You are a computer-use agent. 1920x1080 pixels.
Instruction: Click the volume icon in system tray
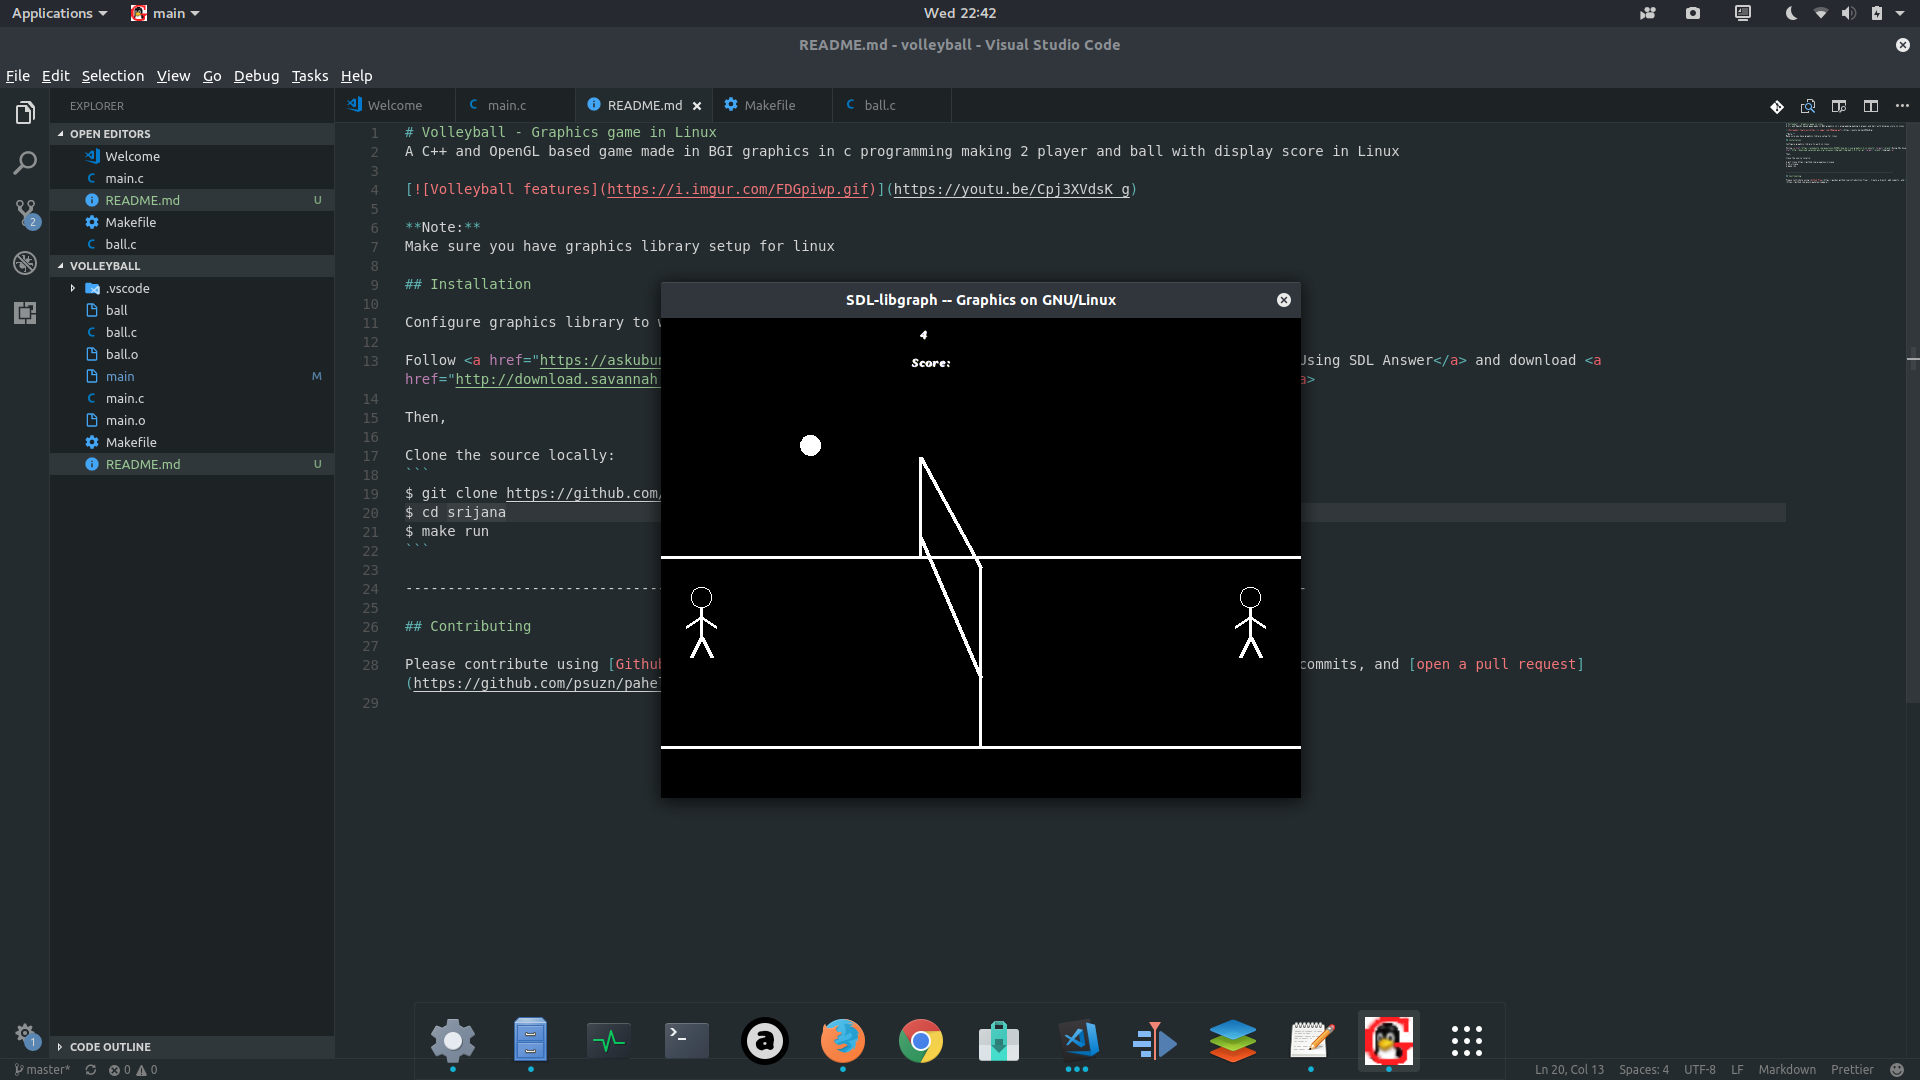coord(1848,13)
